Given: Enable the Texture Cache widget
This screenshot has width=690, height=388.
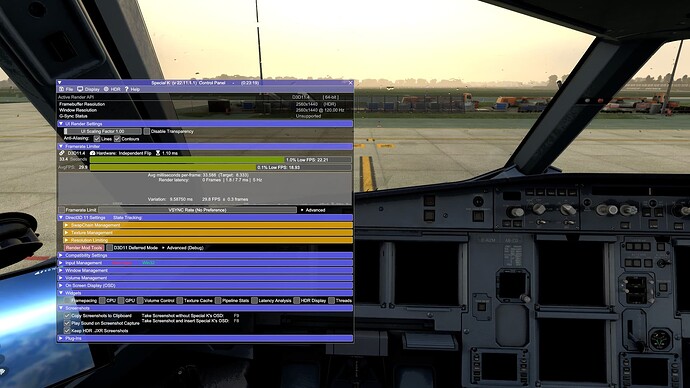Looking at the screenshot, I should [x=180, y=301].
